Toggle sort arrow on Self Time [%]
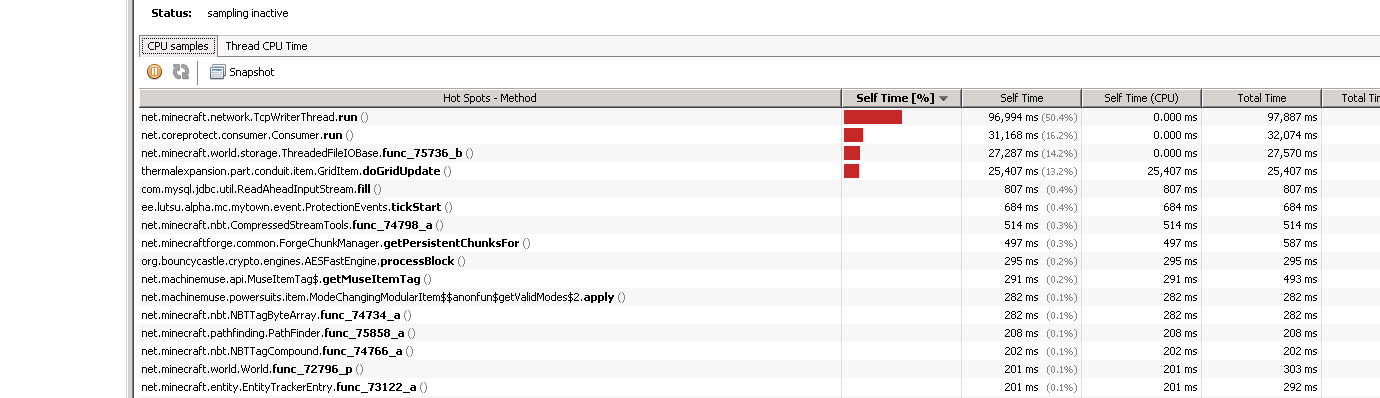1380x398 pixels. (x=943, y=98)
